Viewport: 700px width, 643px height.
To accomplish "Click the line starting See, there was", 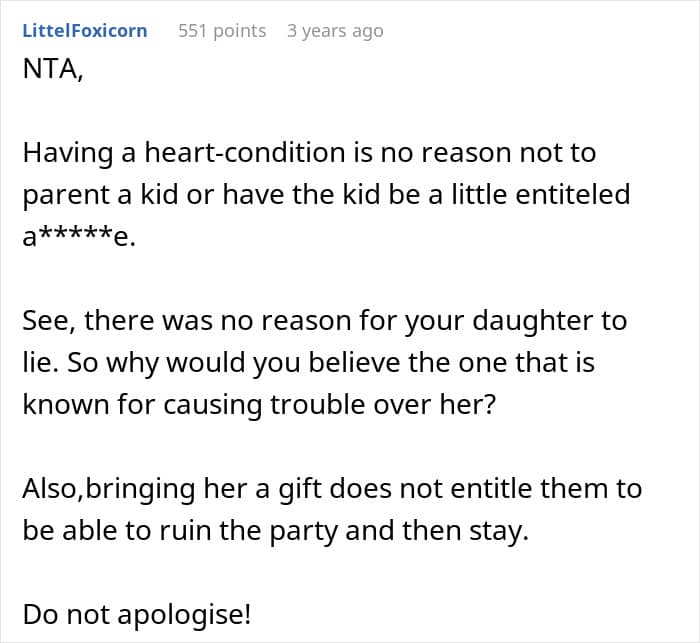I will pos(325,321).
